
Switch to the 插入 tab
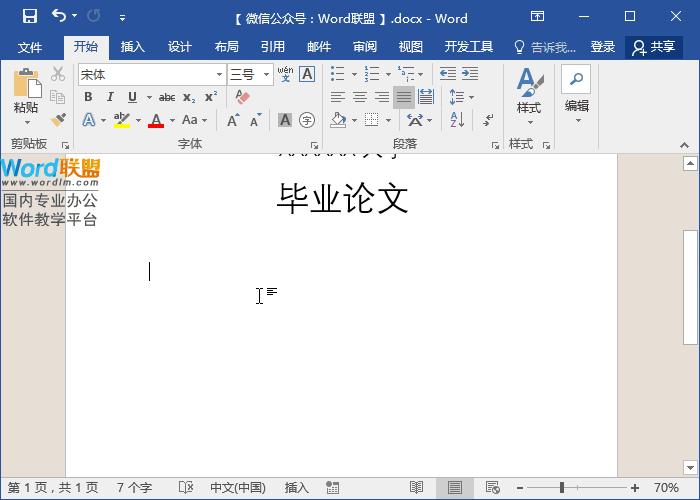[x=133, y=47]
